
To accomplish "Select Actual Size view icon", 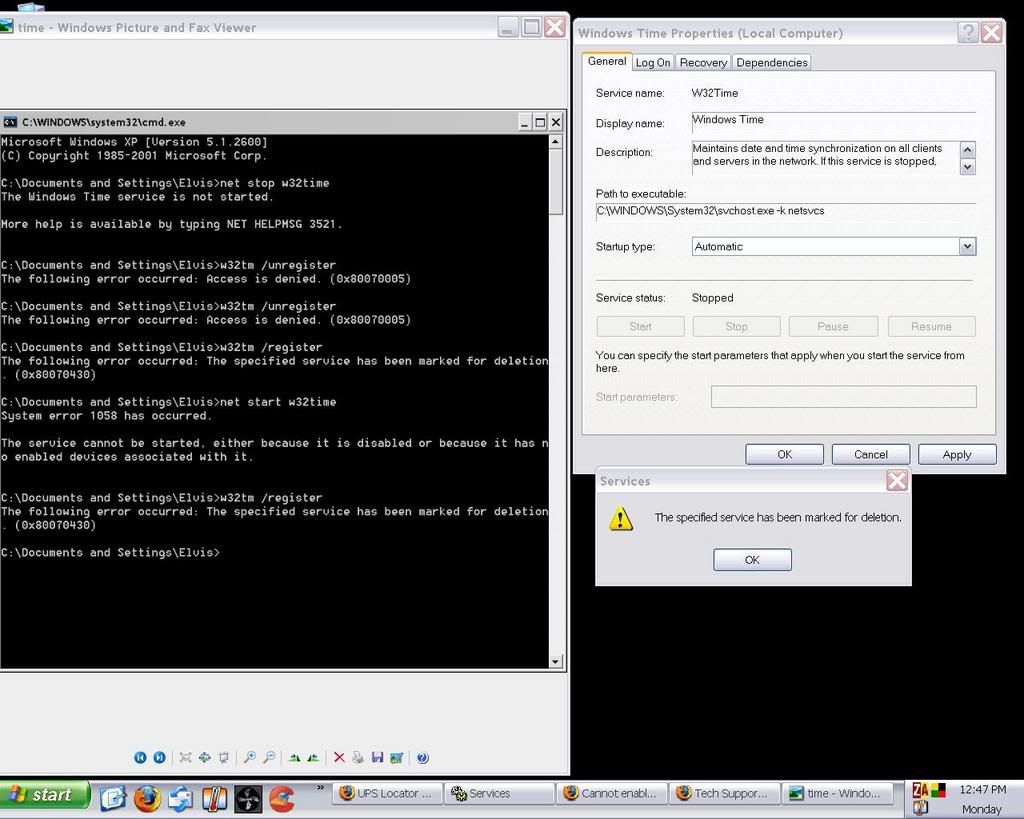I will (204, 758).
